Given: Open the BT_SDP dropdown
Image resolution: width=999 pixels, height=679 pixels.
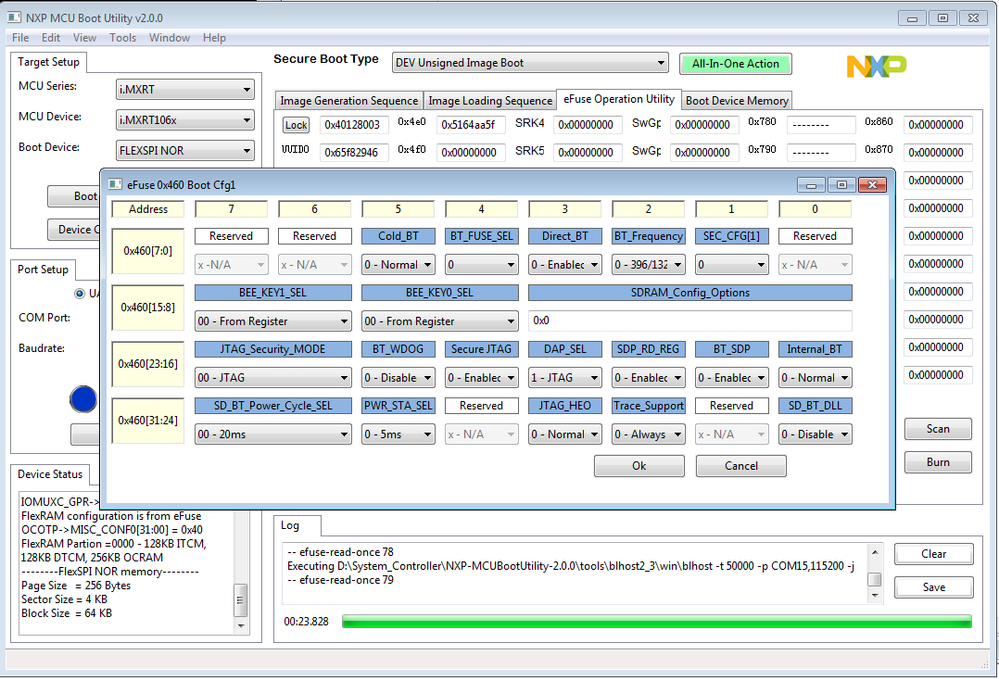Looking at the screenshot, I should point(731,378).
